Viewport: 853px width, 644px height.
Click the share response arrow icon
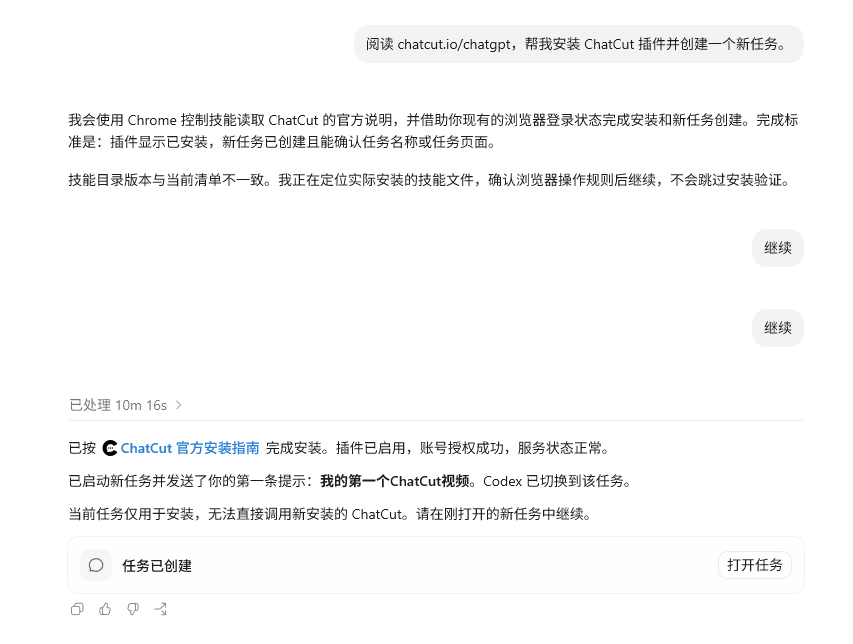click(160, 609)
